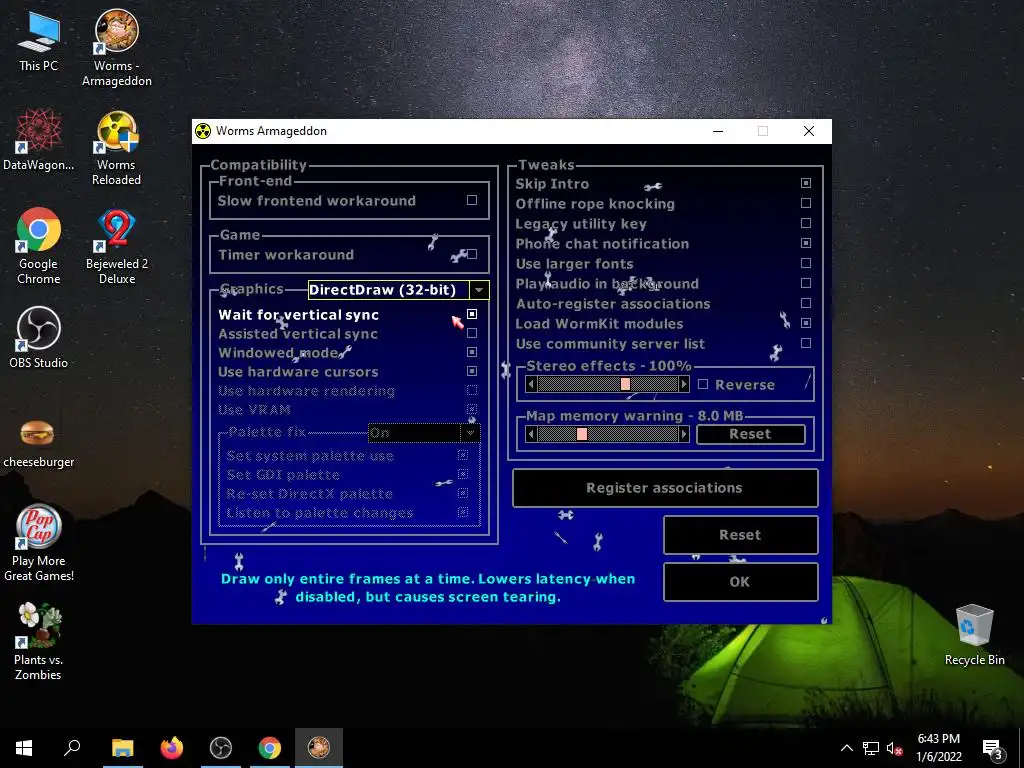Select DirectDraw (32-bit) combo box
The height and width of the screenshot is (768, 1024).
pyautogui.click(x=398, y=289)
